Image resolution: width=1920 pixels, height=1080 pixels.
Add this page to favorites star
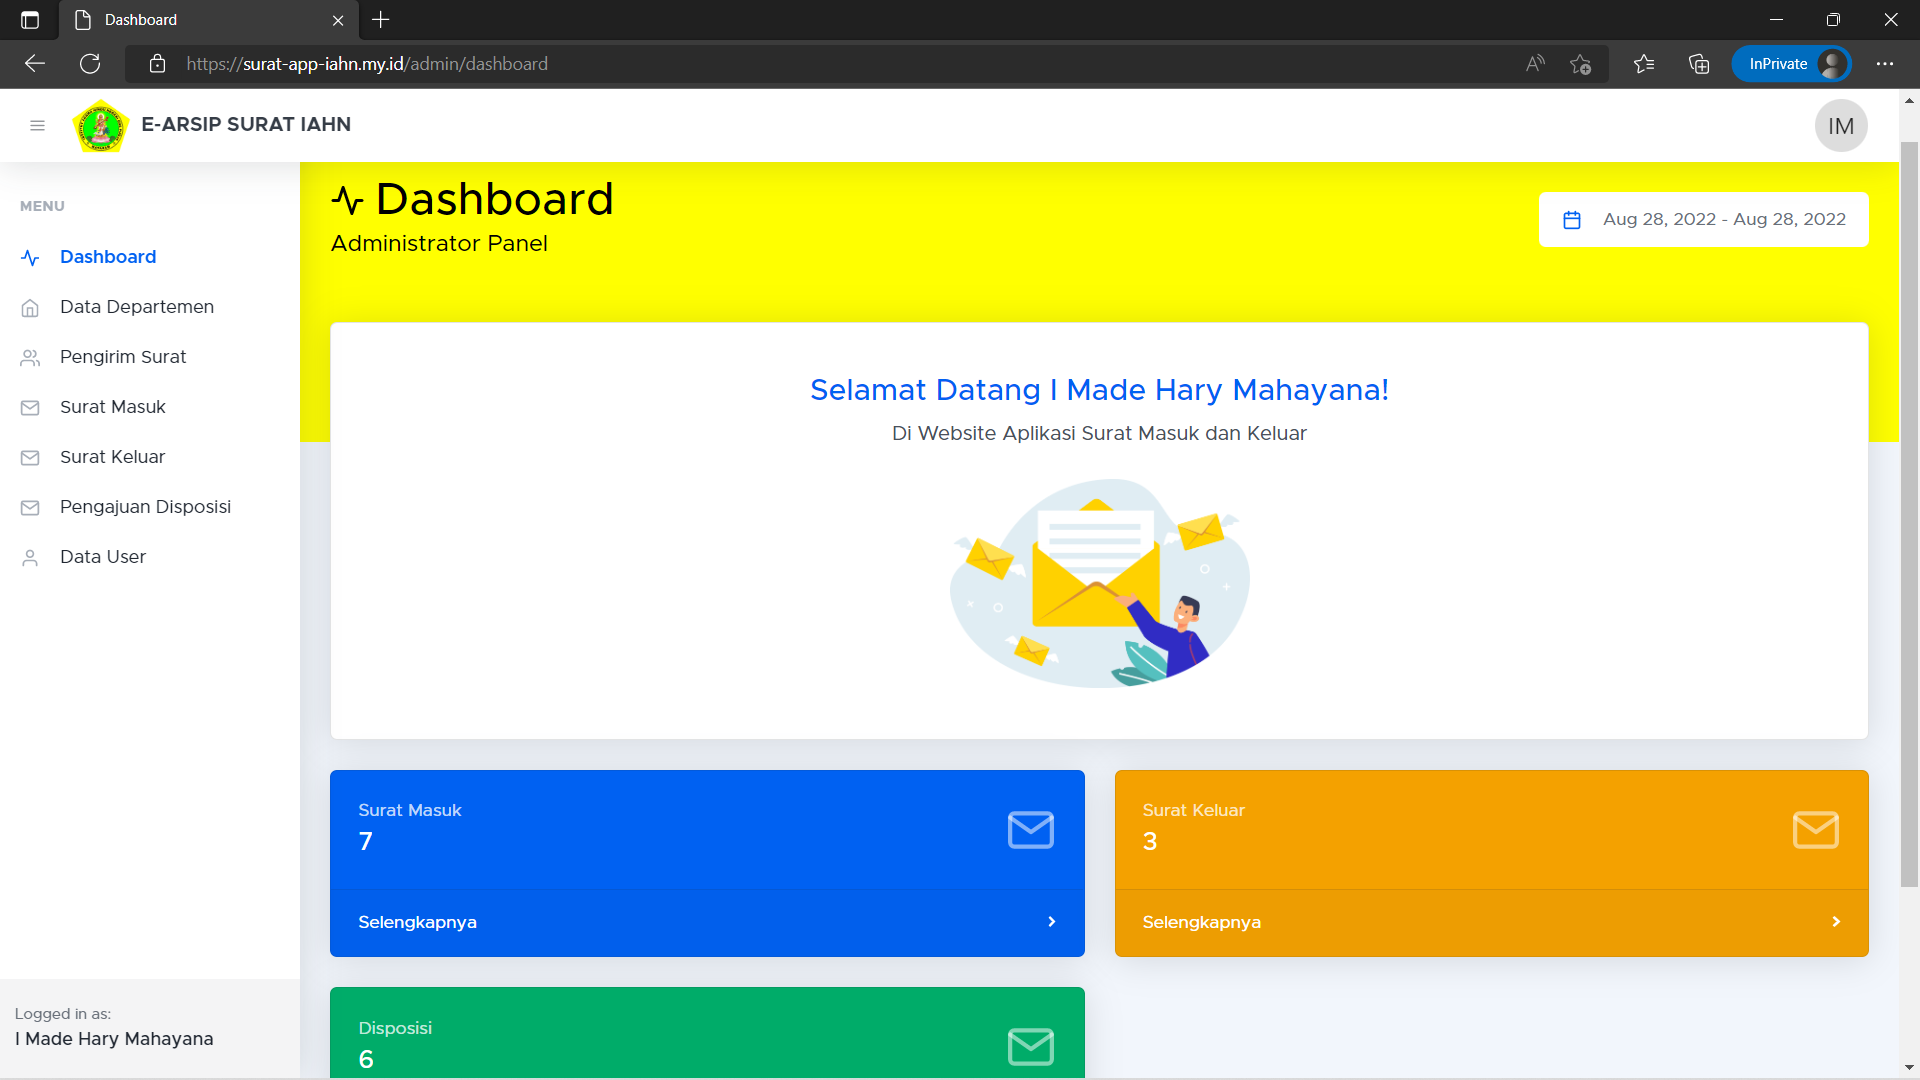1580,64
